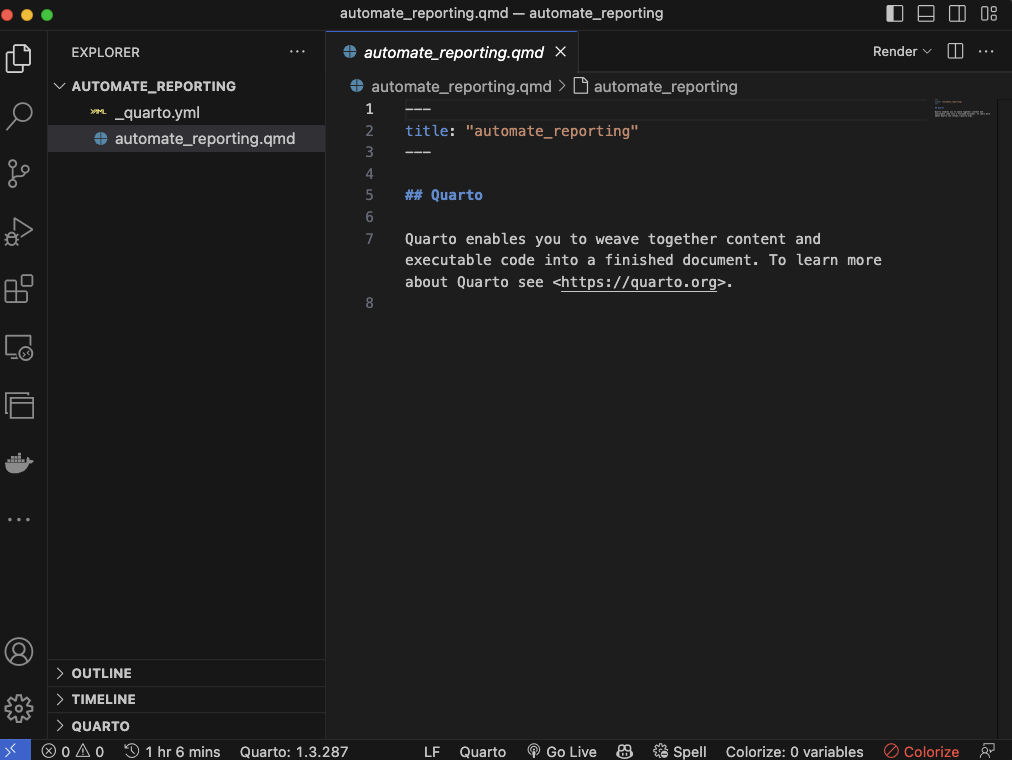
Task: Click the Go Live status button
Action: pos(561,751)
